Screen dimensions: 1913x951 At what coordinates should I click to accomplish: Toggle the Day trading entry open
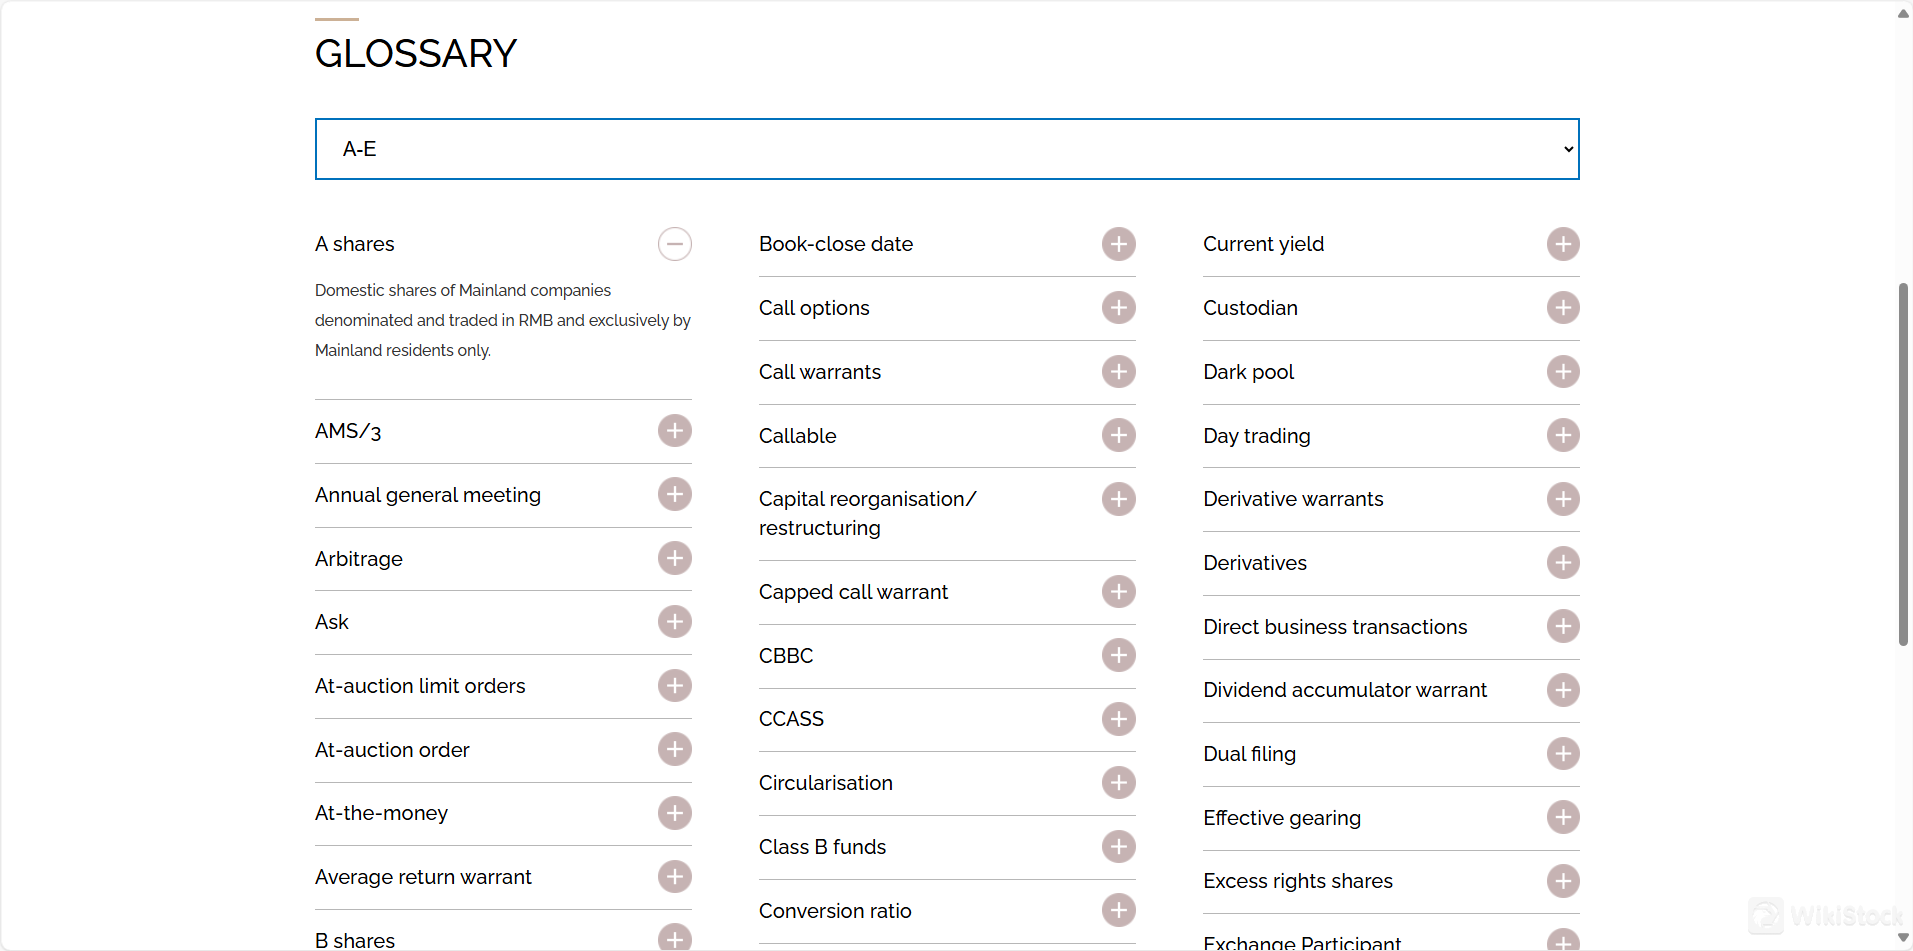pyautogui.click(x=1562, y=436)
